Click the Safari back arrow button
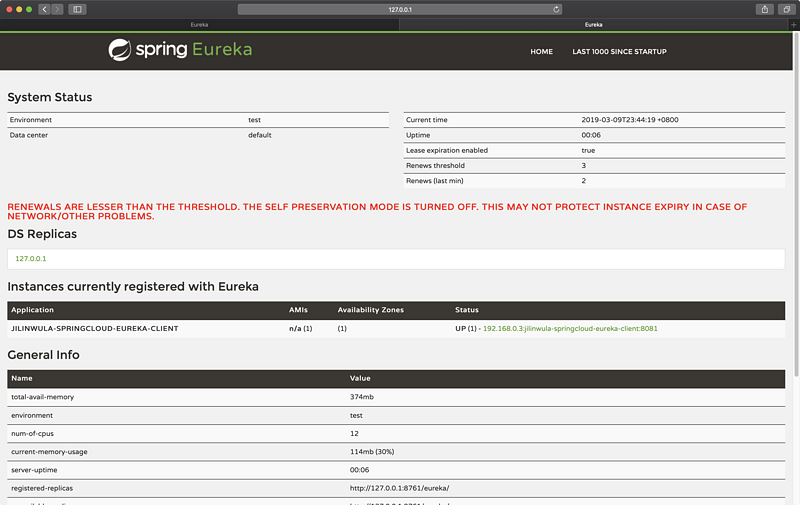This screenshot has width=800, height=505. pos(44,9)
